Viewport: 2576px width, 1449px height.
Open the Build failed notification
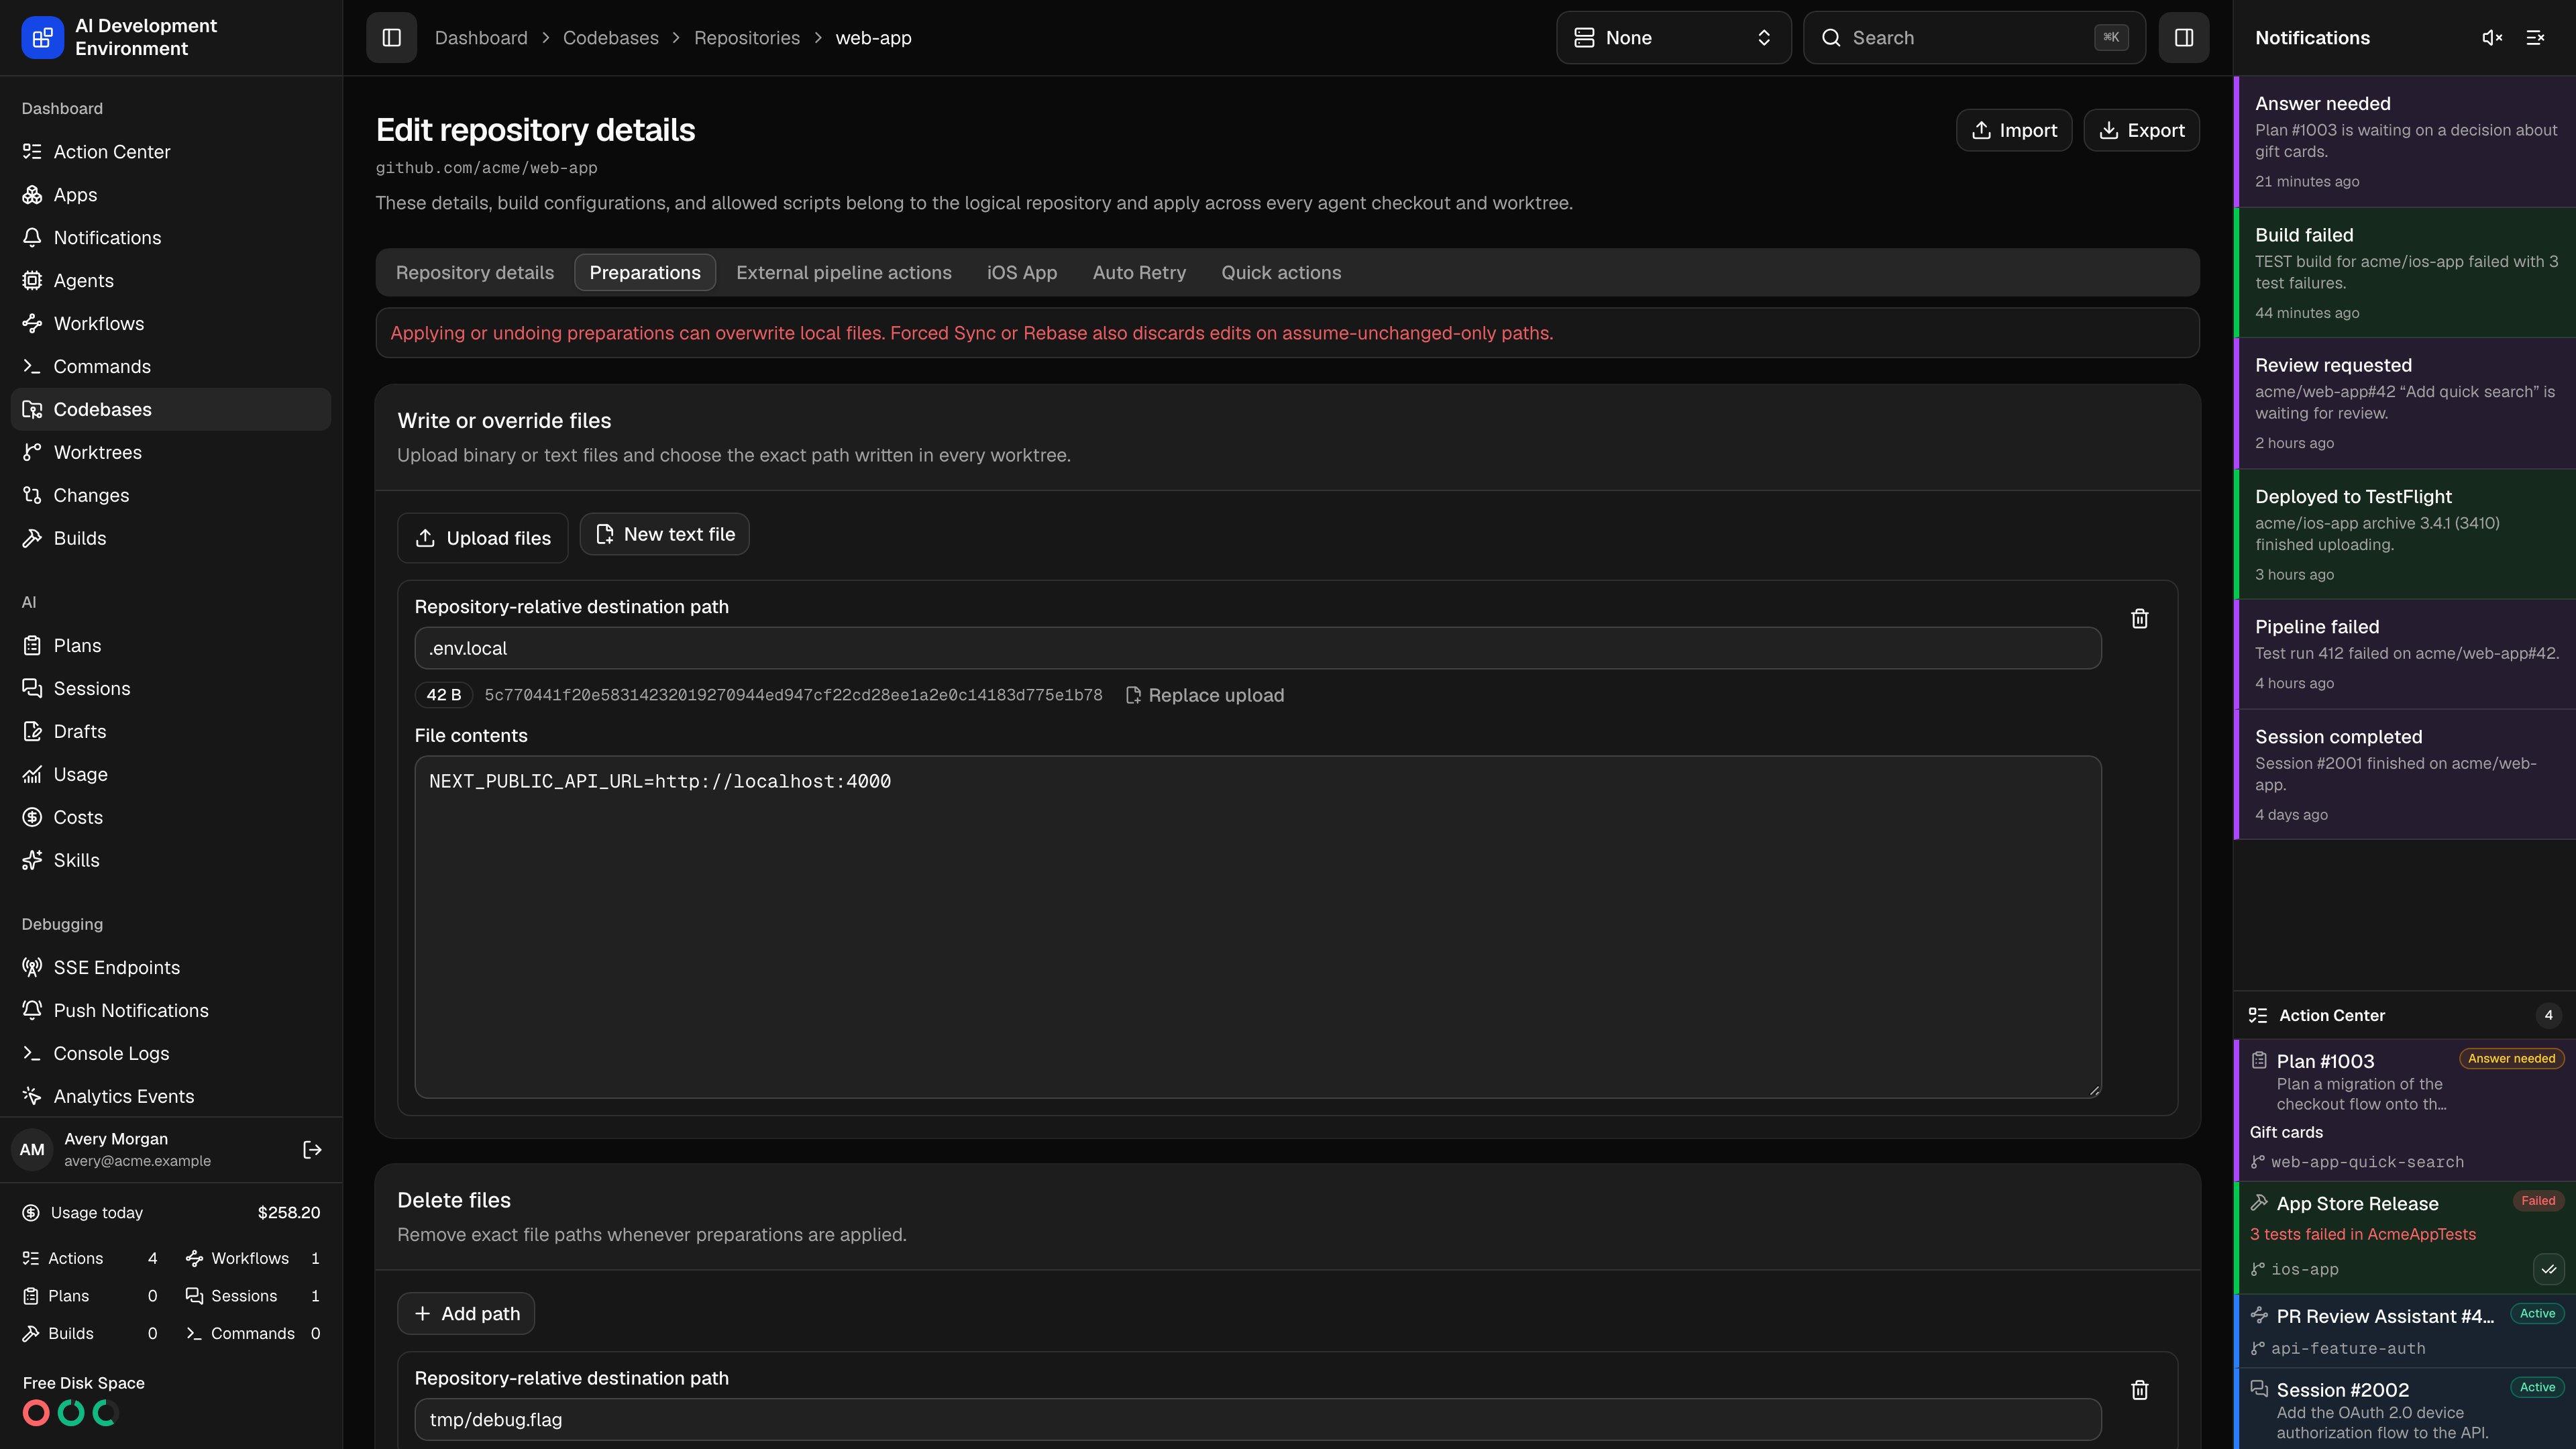click(2405, 273)
